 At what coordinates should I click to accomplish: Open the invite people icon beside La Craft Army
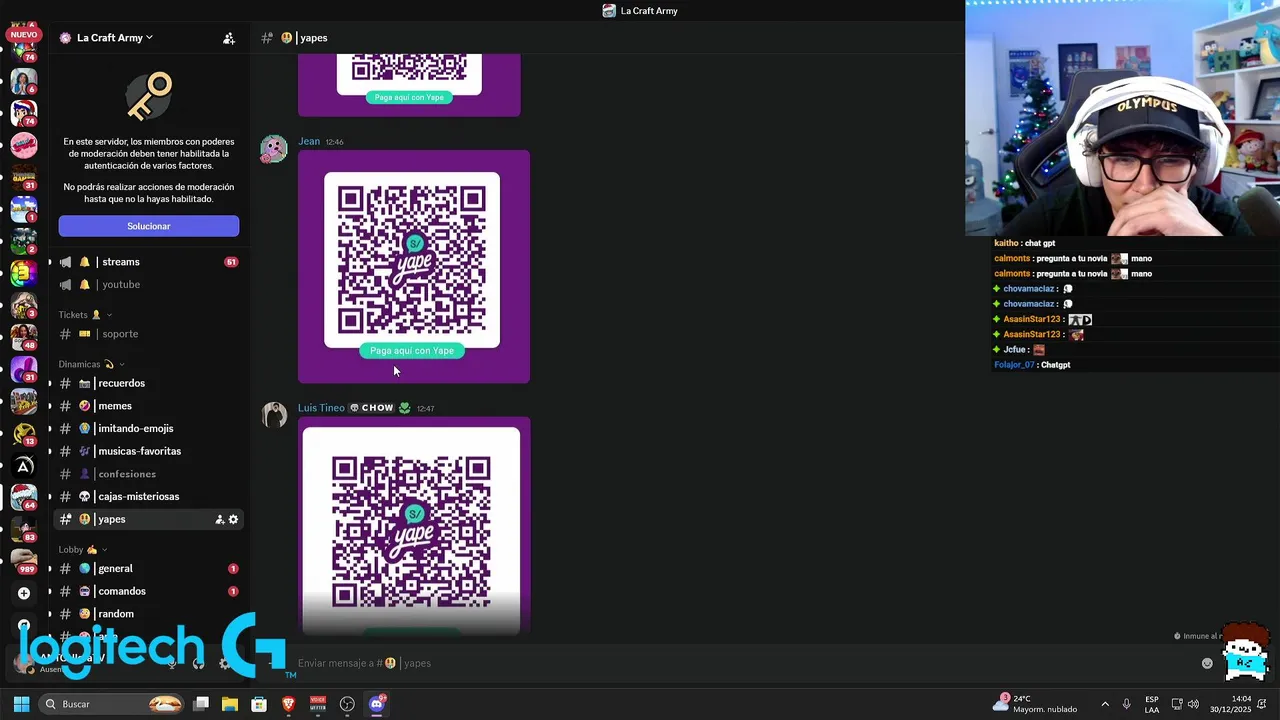[229, 38]
